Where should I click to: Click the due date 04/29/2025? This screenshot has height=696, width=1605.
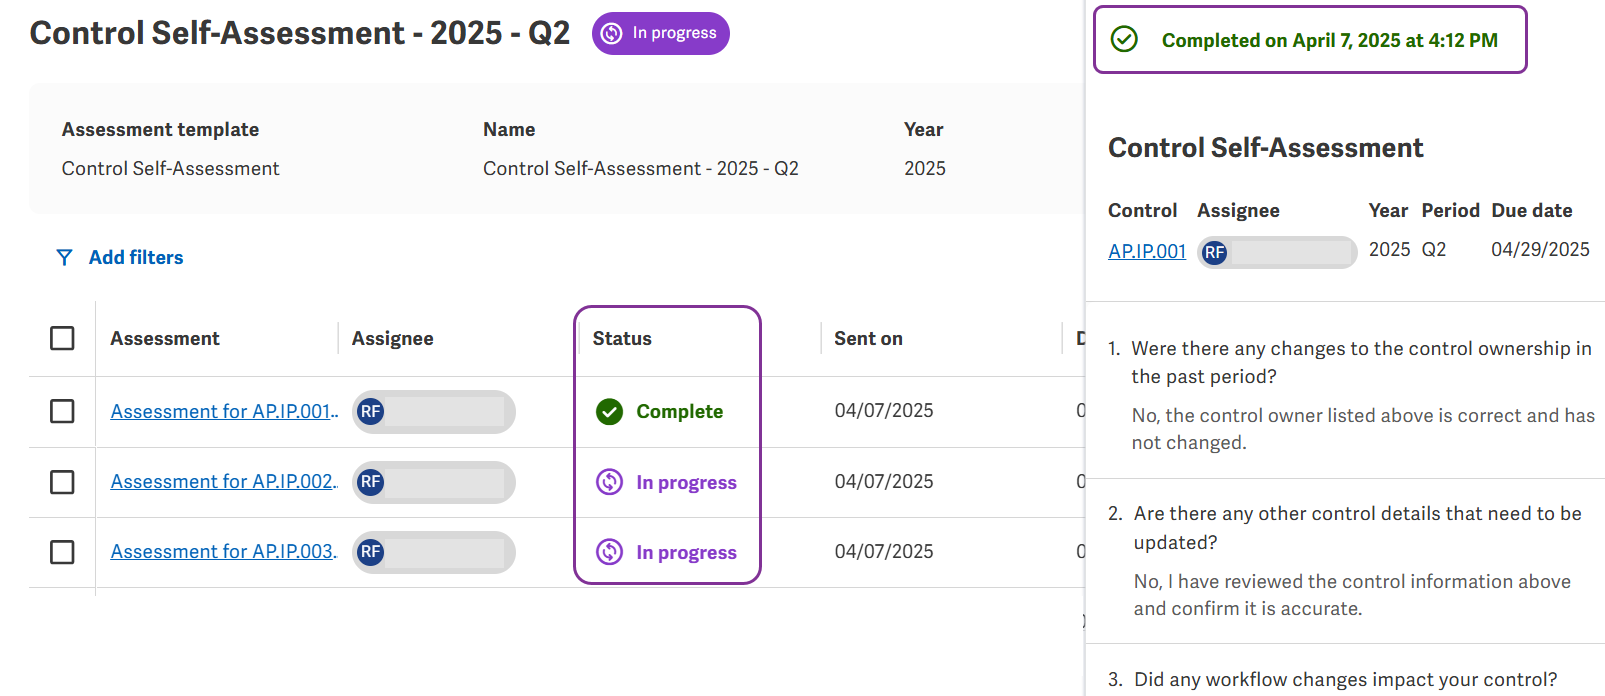click(1540, 249)
